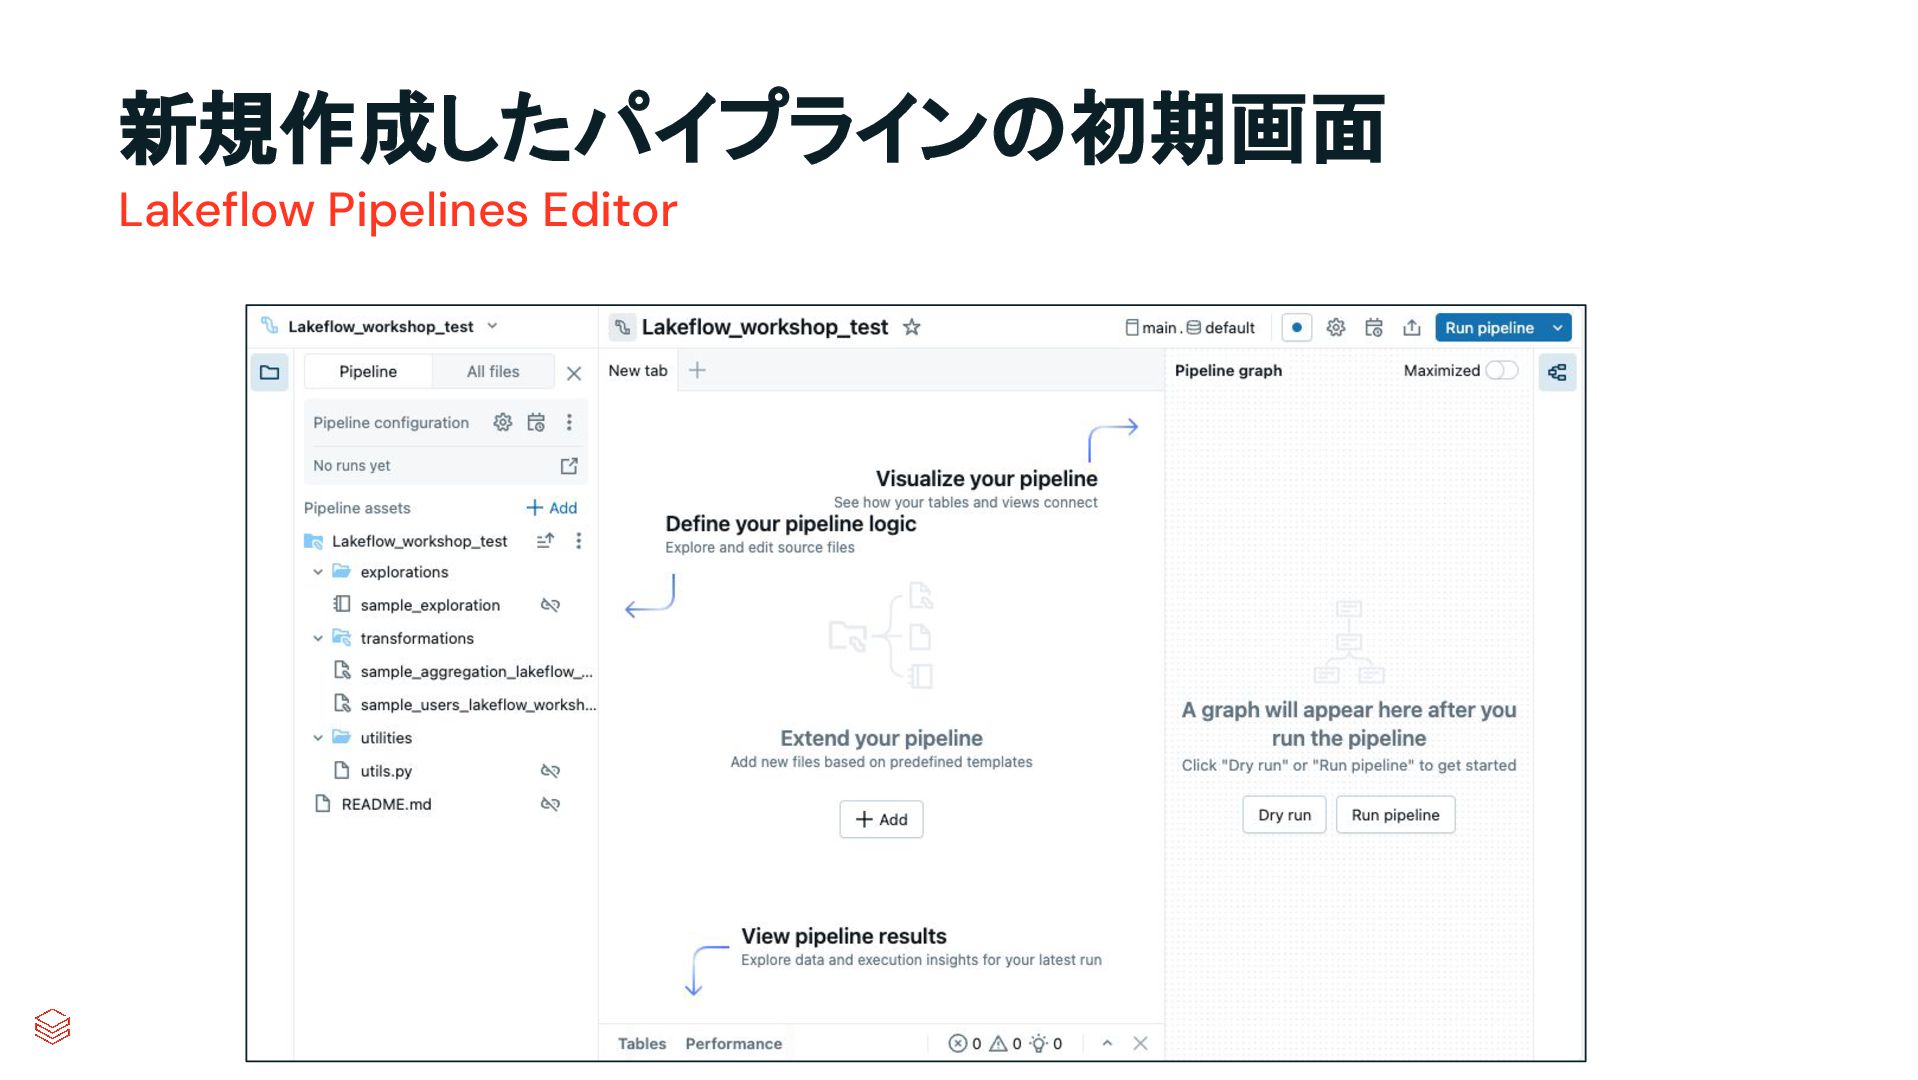This screenshot has width=1918, height=1080.
Task: Click the main.default catalog schema selector
Action: pyautogui.click(x=1190, y=328)
